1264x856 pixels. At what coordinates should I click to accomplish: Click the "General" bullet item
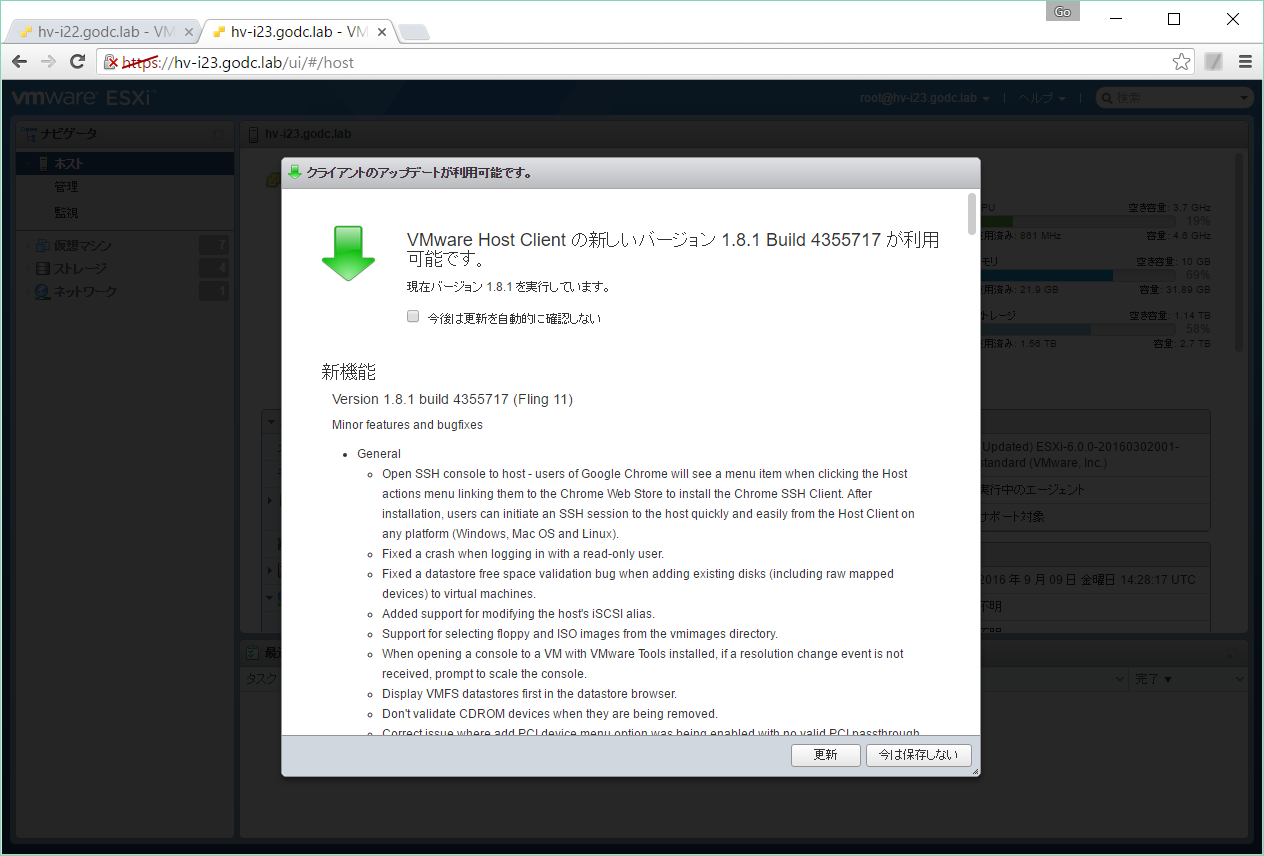click(x=379, y=454)
